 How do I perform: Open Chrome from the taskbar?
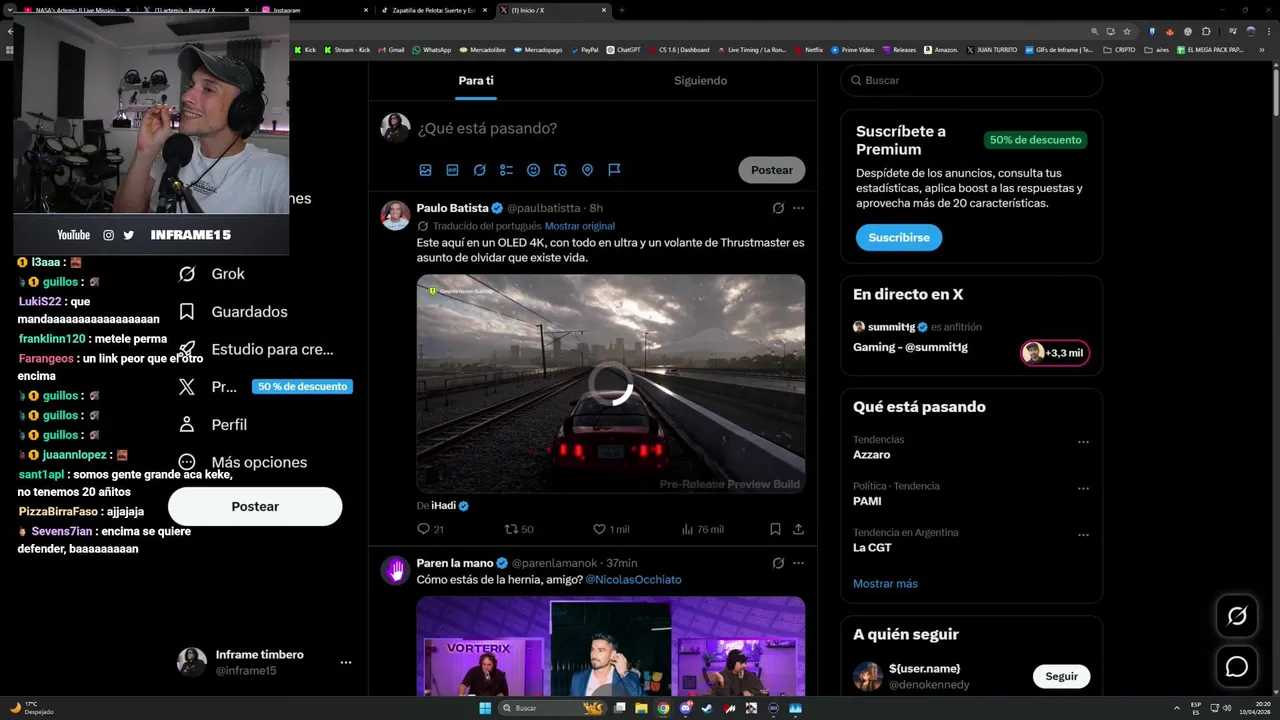(x=663, y=708)
